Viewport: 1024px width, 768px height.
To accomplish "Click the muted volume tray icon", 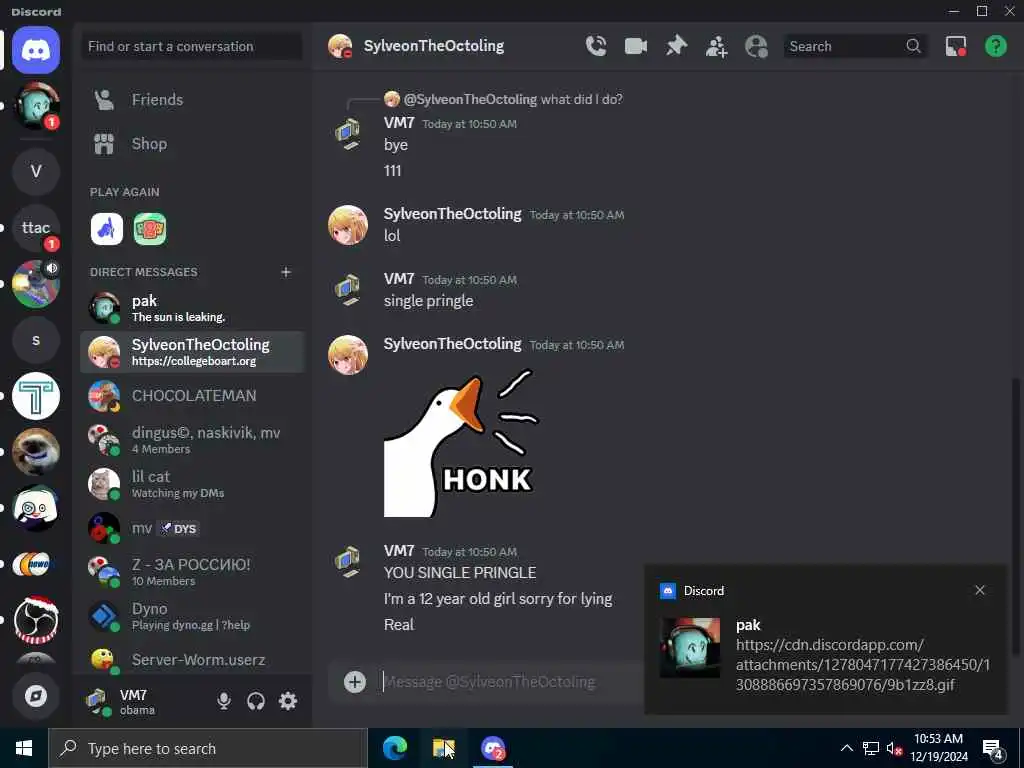I will tap(895, 749).
